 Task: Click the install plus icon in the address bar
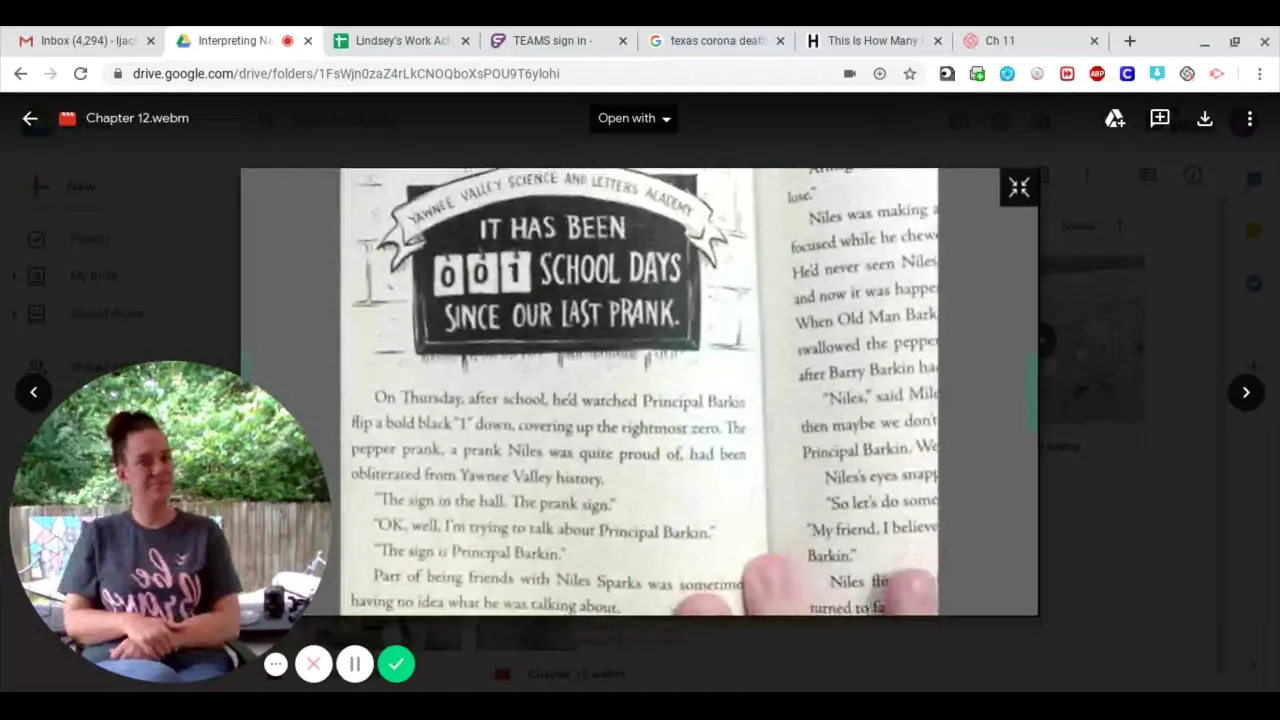[879, 73]
